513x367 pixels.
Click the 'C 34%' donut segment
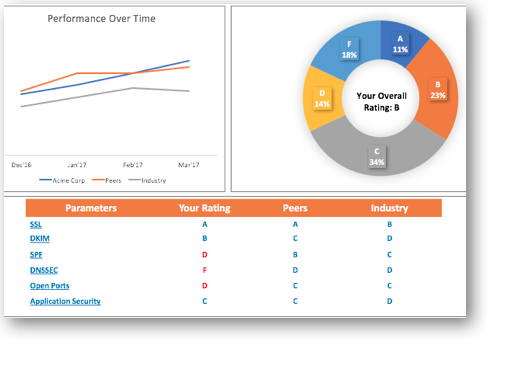coord(377,157)
